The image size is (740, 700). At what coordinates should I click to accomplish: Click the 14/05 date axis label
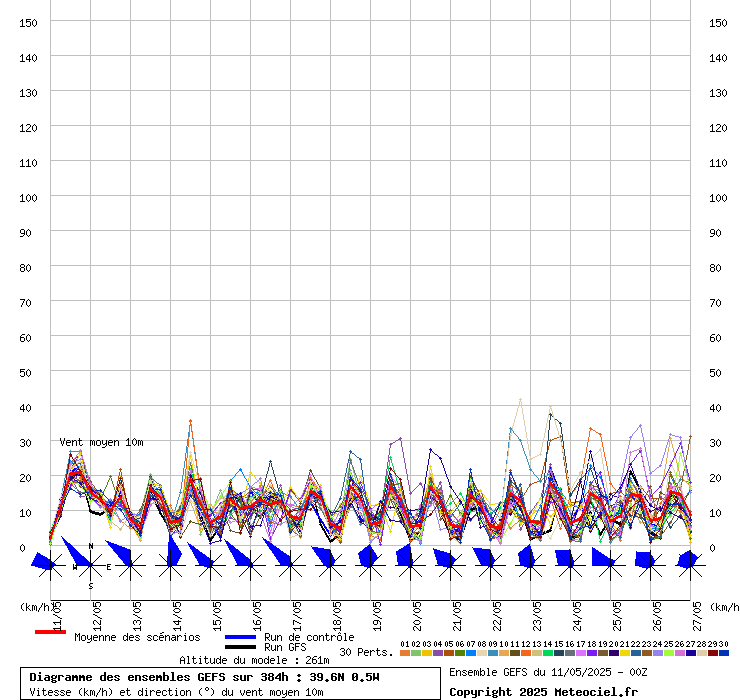pos(177,616)
